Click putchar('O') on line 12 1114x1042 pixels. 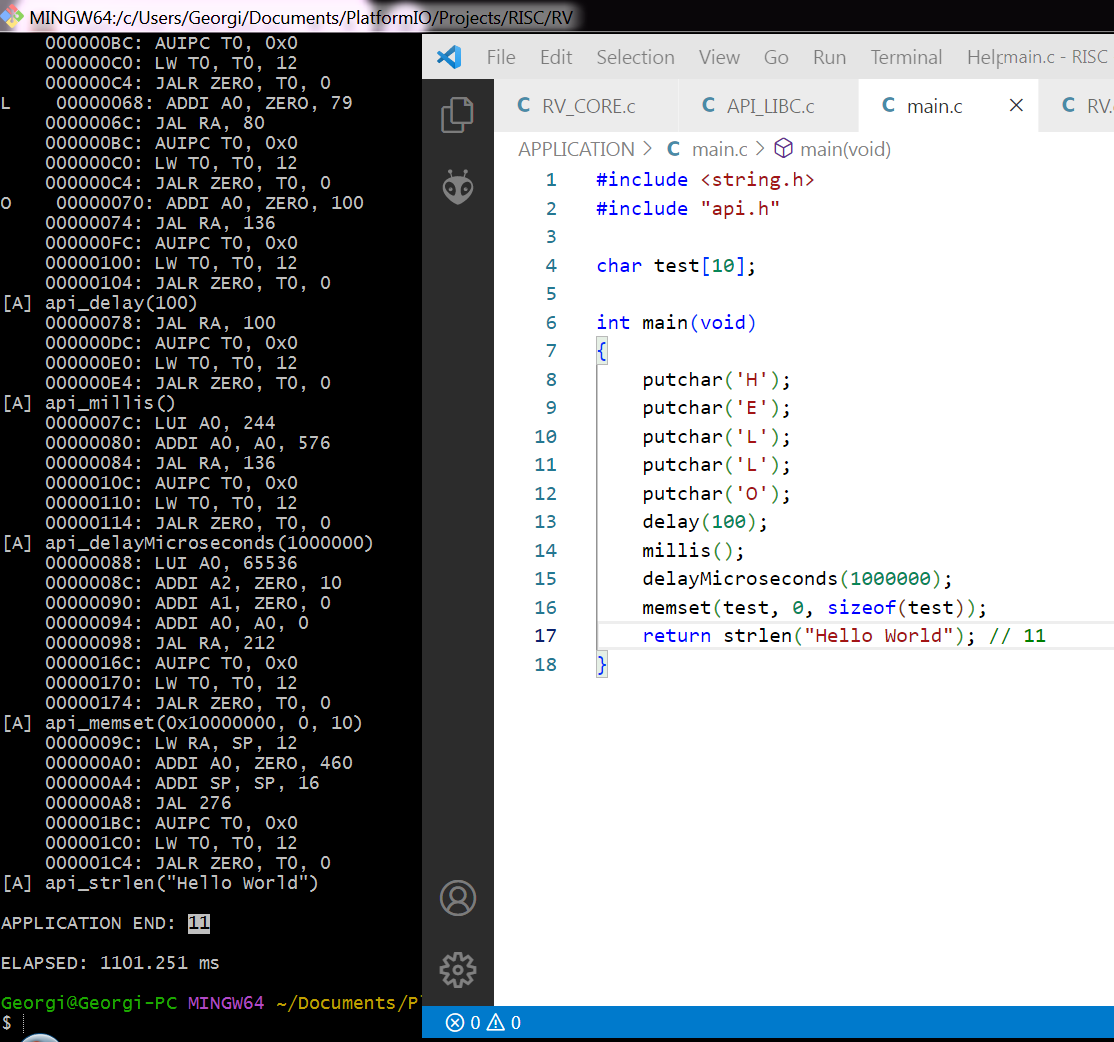pyautogui.click(x=716, y=494)
